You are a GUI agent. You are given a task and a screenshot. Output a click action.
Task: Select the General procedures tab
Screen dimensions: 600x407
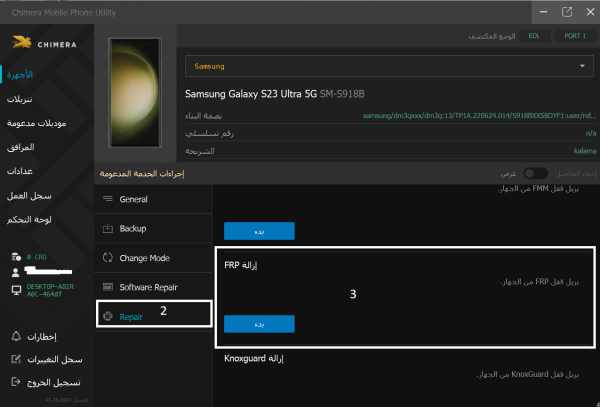click(153, 199)
